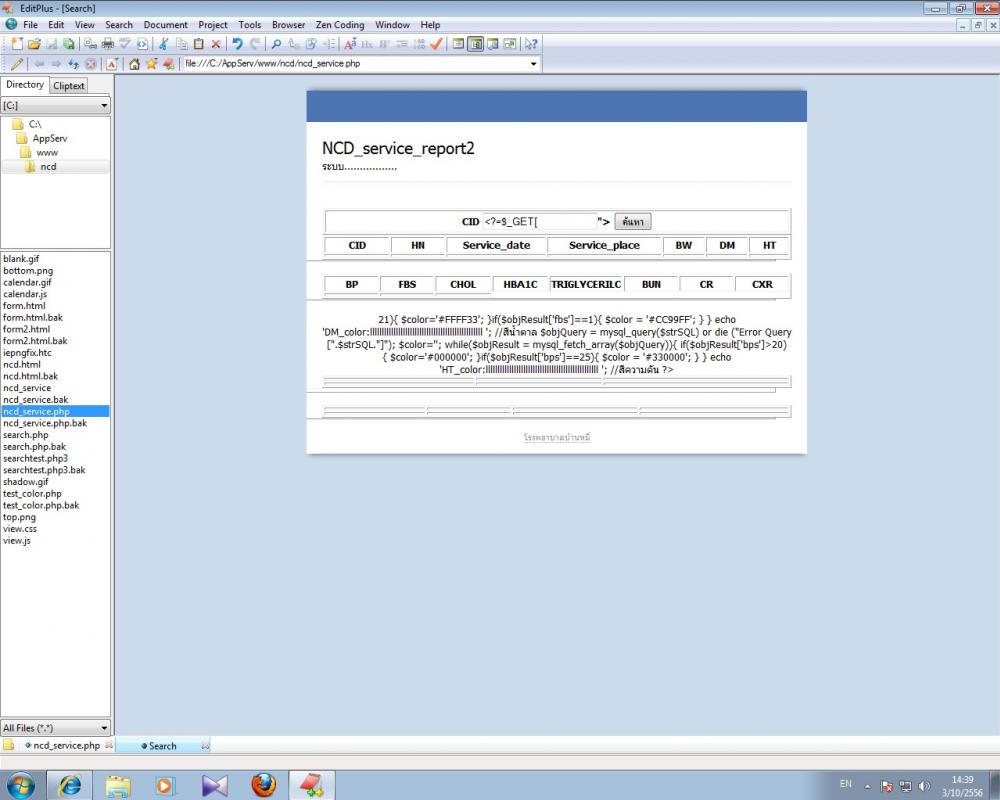Open the Tools menu

(x=249, y=25)
